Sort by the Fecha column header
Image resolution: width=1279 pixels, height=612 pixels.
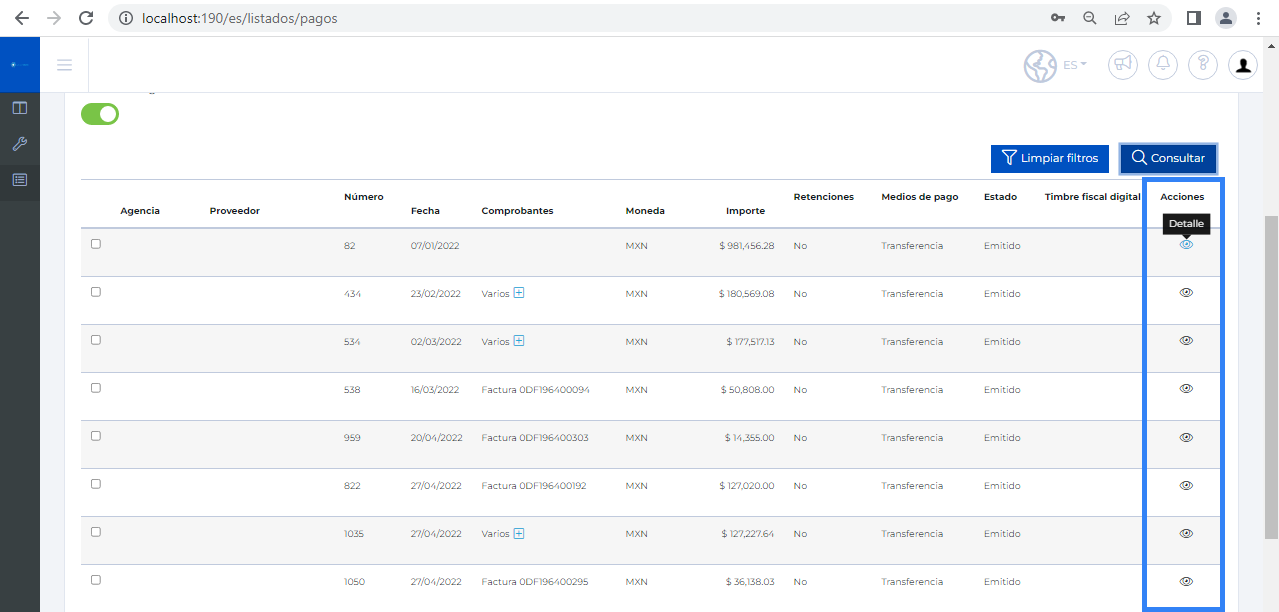point(425,211)
